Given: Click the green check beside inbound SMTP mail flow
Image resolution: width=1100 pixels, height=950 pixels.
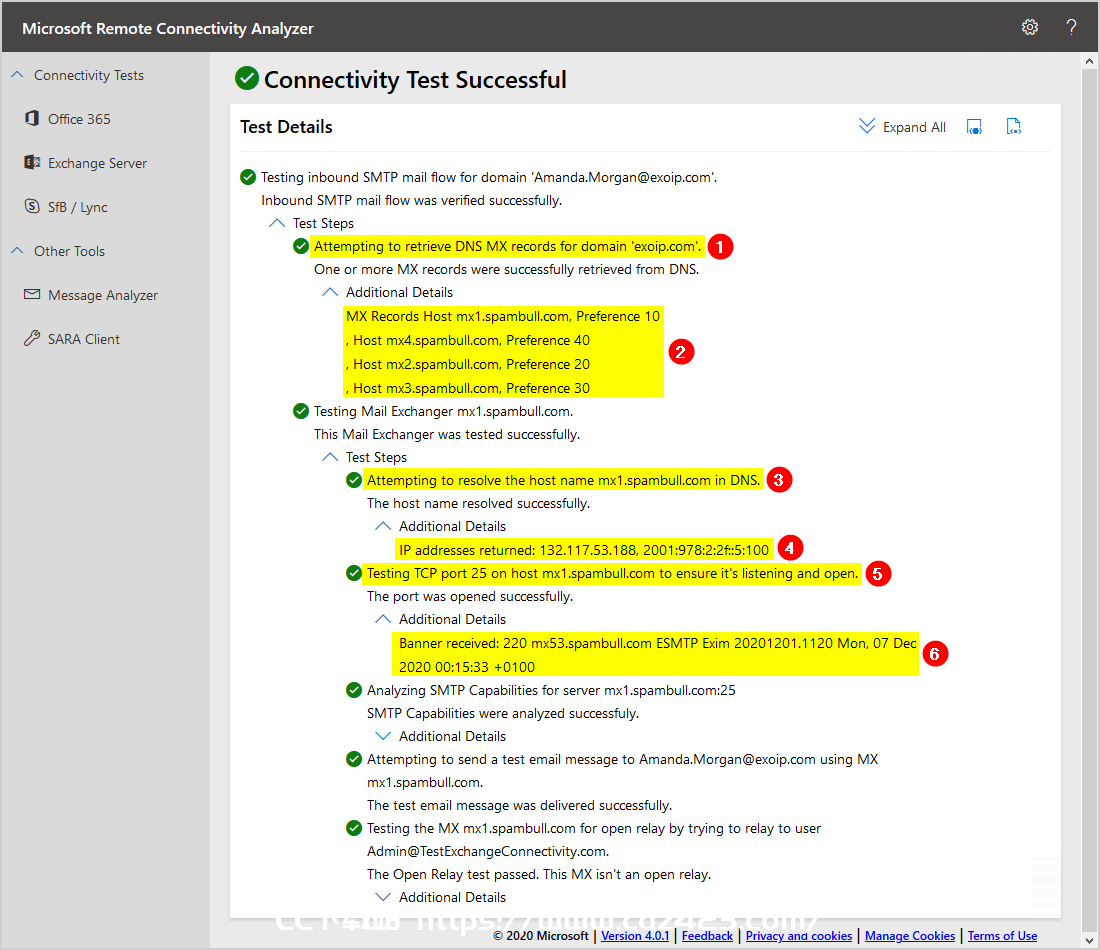Looking at the screenshot, I should pyautogui.click(x=248, y=177).
